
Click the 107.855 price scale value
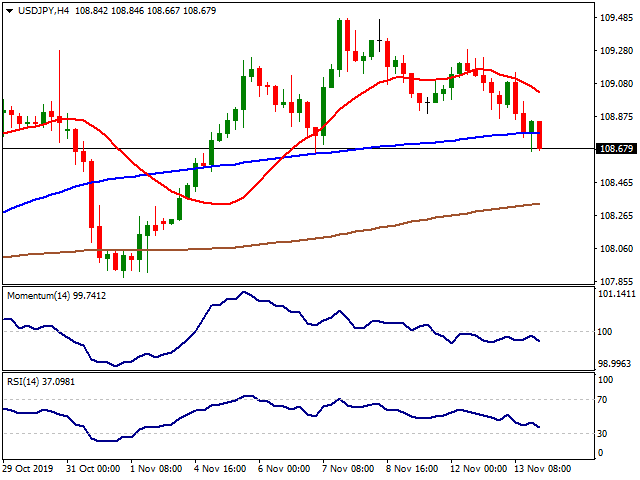click(x=616, y=282)
